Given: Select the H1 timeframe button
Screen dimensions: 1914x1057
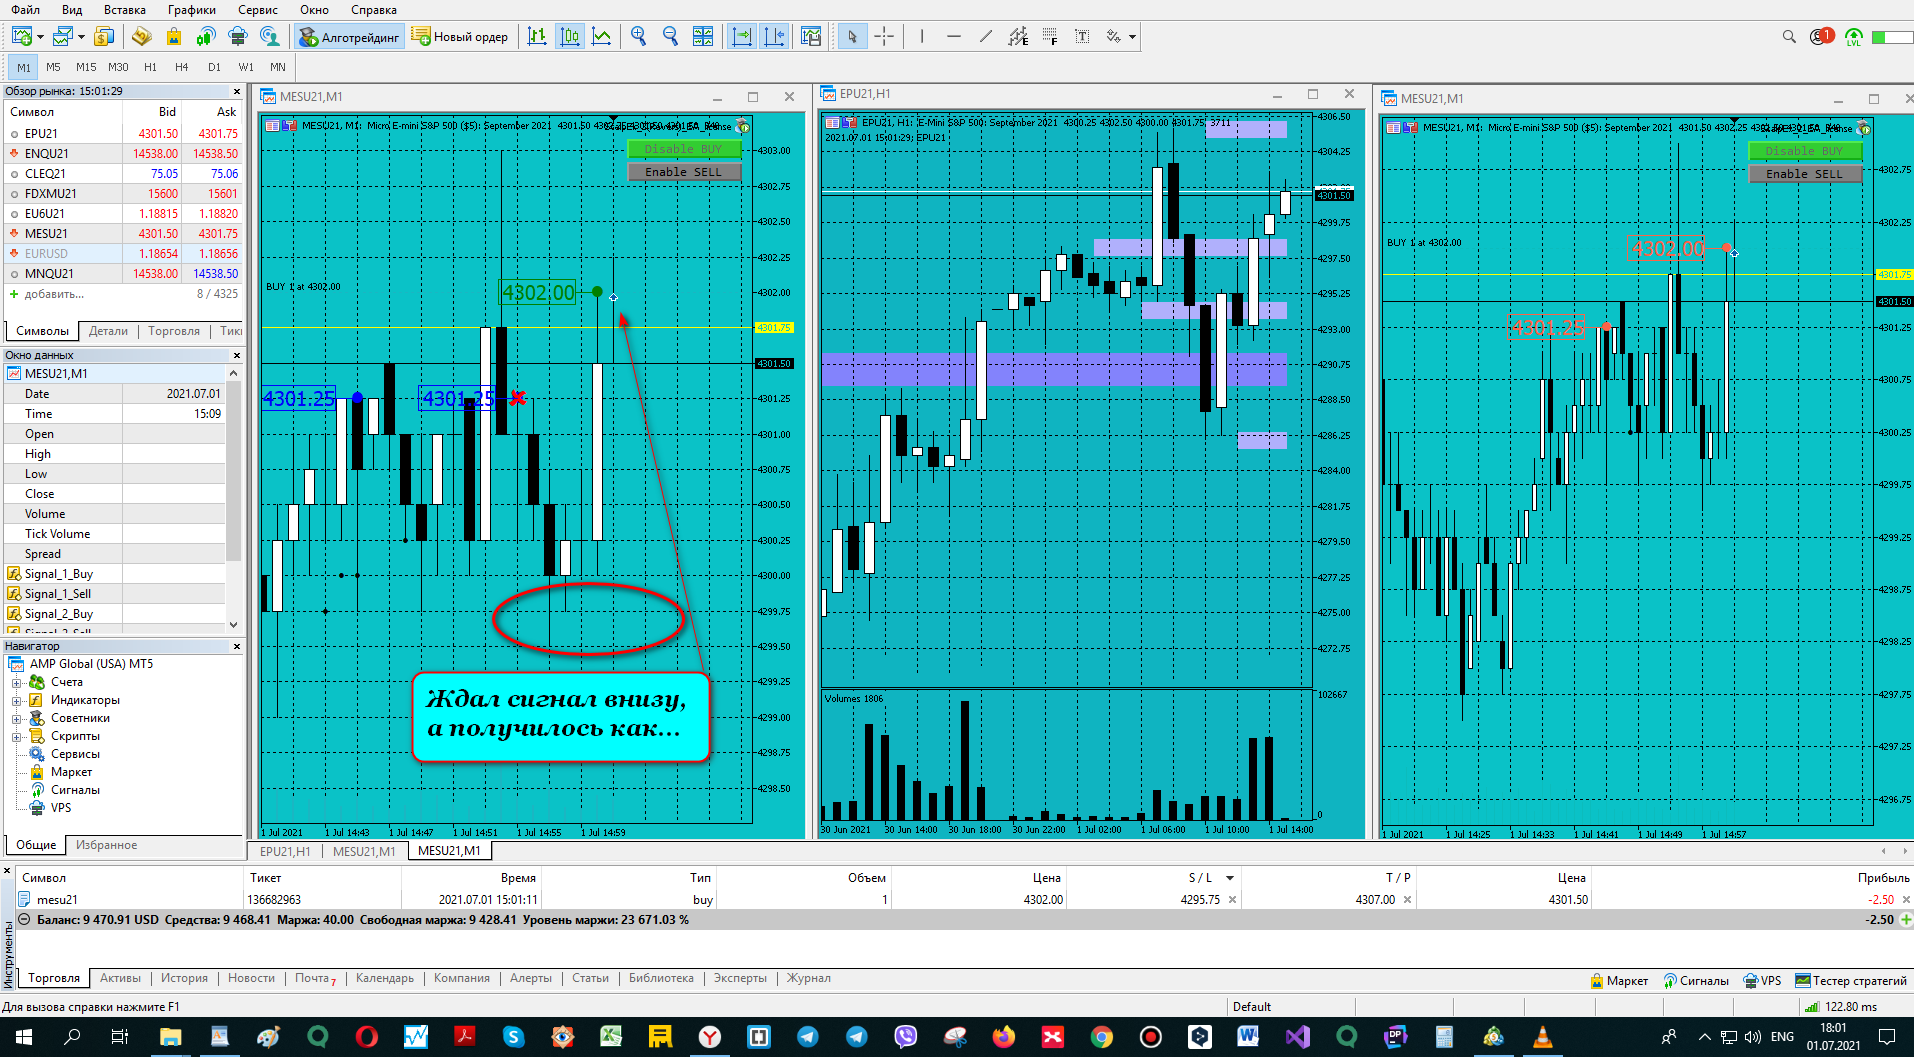Looking at the screenshot, I should (151, 67).
